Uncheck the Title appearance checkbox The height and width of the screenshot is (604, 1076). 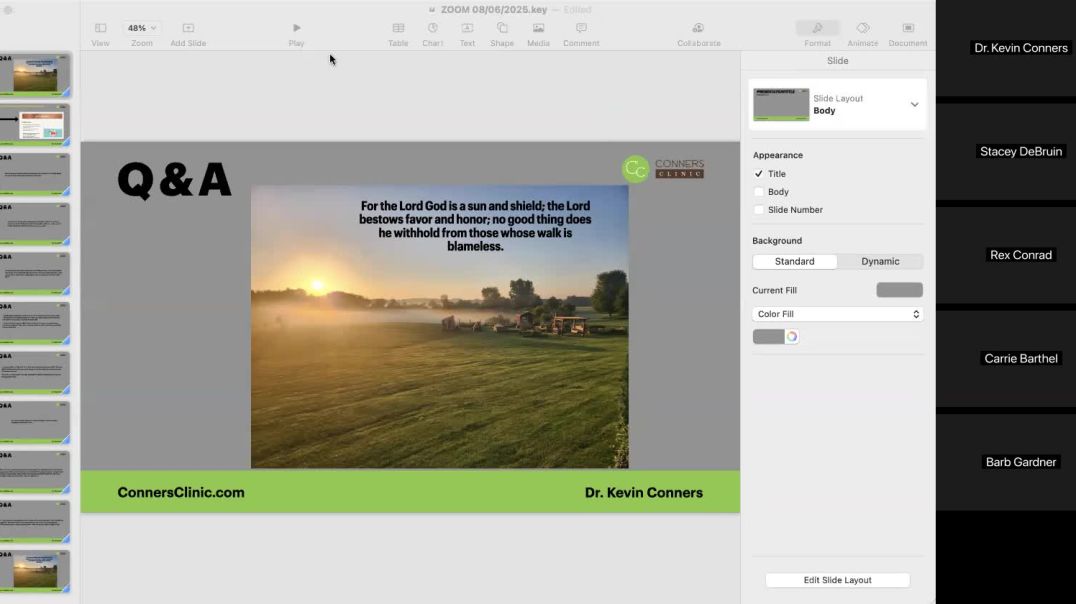tap(758, 174)
